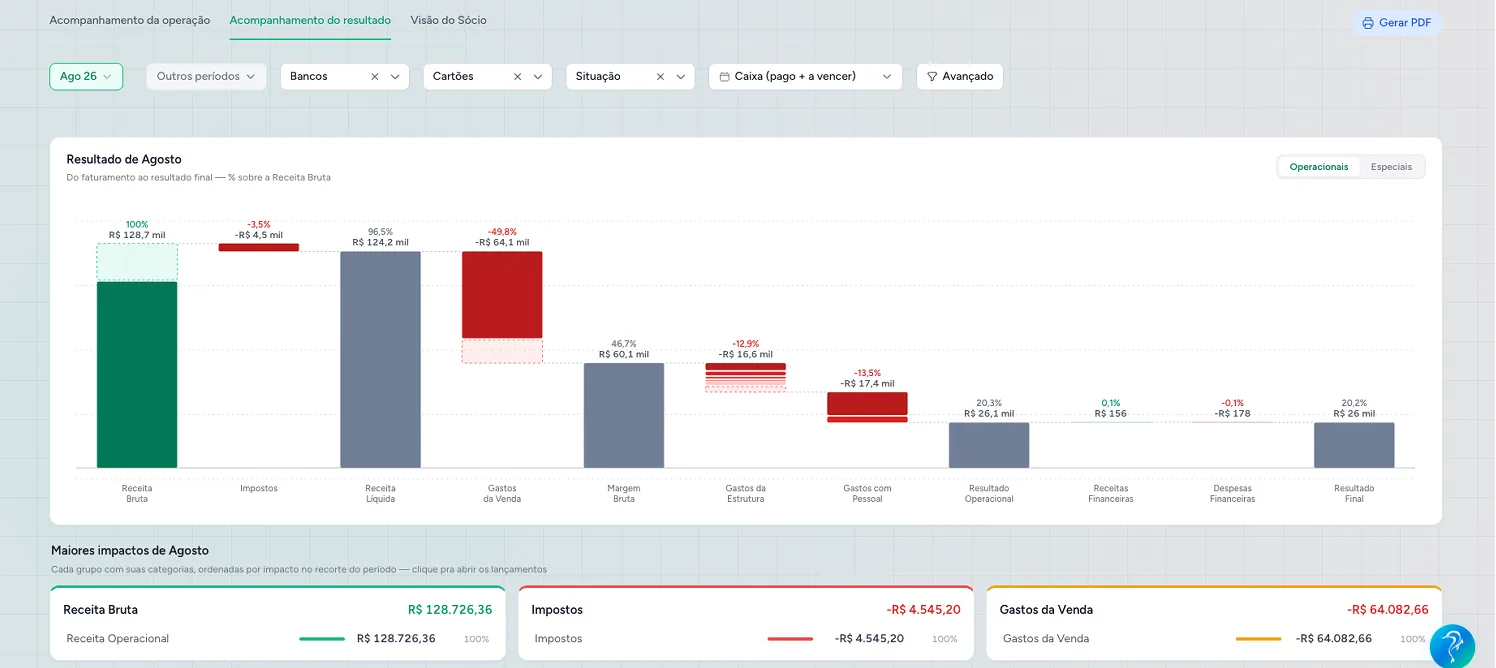Click the red Impostos progress bar
The image size is (1496, 668).
790,638
